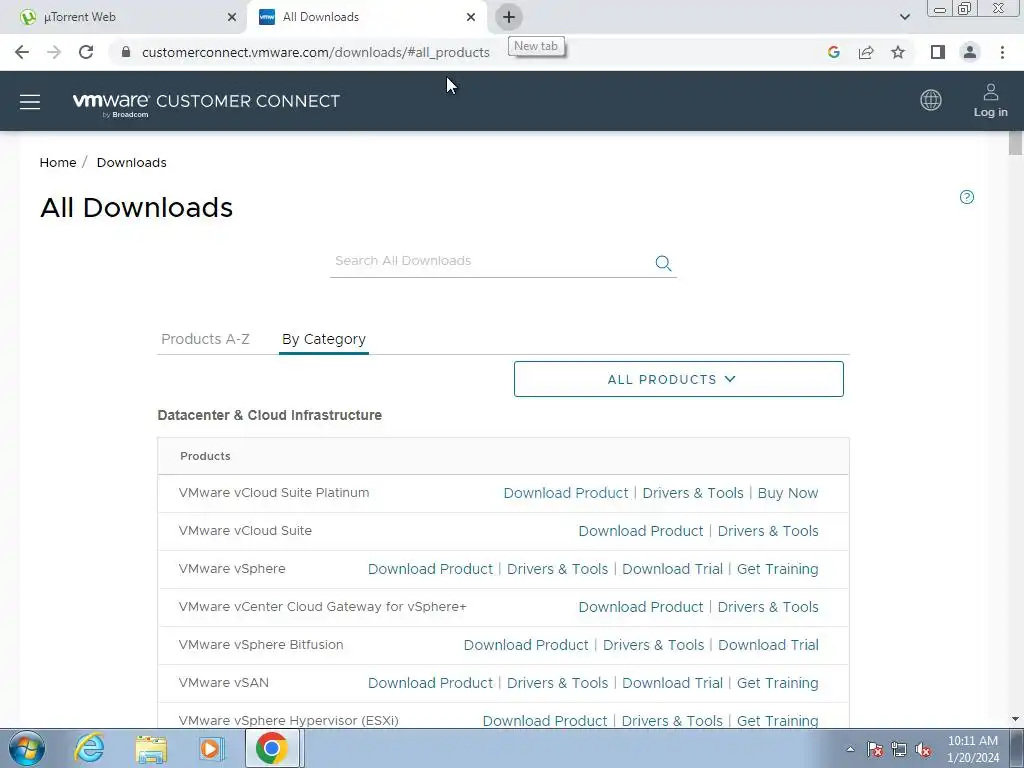Click the page vertical scrollbar thumb

1015,142
